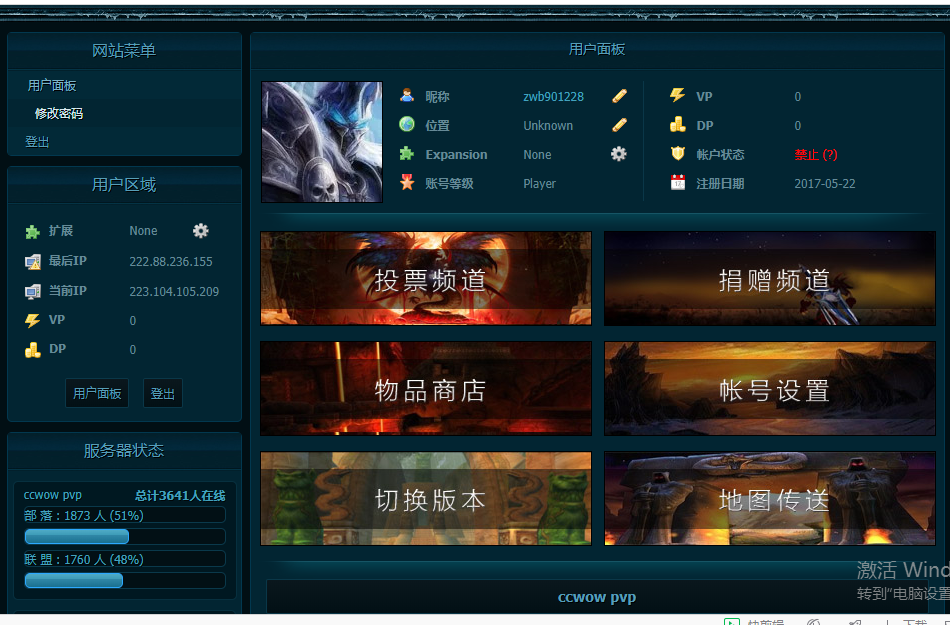Viewport: 950px width, 625px height.
Task: Open the 帐号设置 account settings banner
Action: pyautogui.click(x=768, y=388)
